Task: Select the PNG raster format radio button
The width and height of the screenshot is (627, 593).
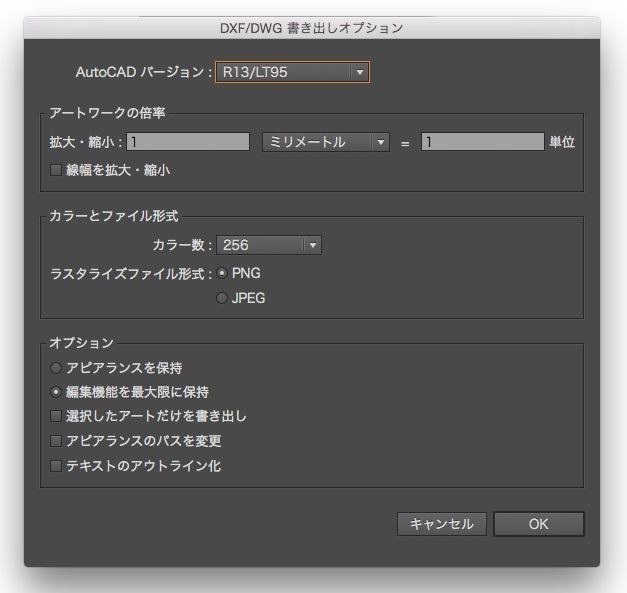Action: pyautogui.click(x=222, y=274)
